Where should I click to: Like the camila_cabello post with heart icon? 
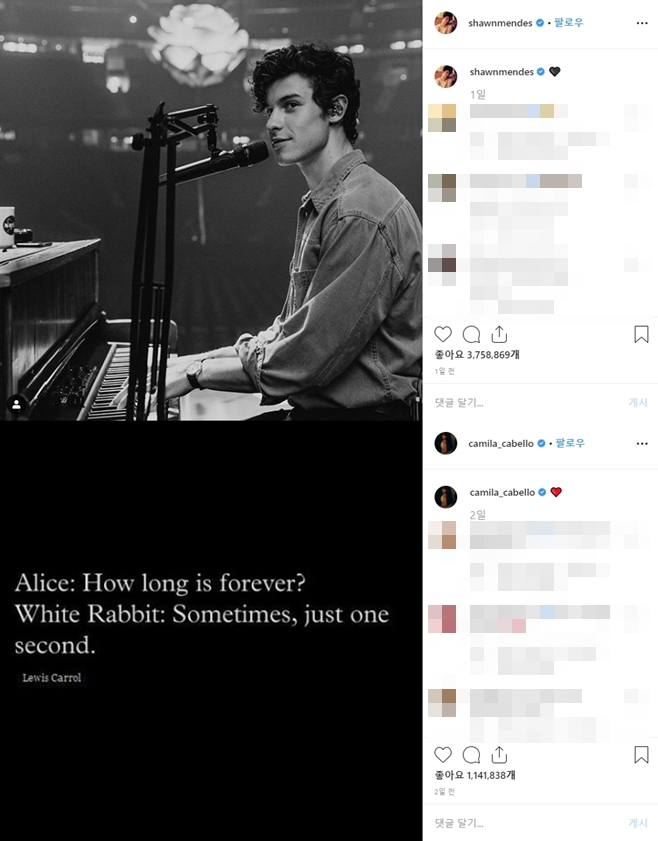(x=443, y=755)
